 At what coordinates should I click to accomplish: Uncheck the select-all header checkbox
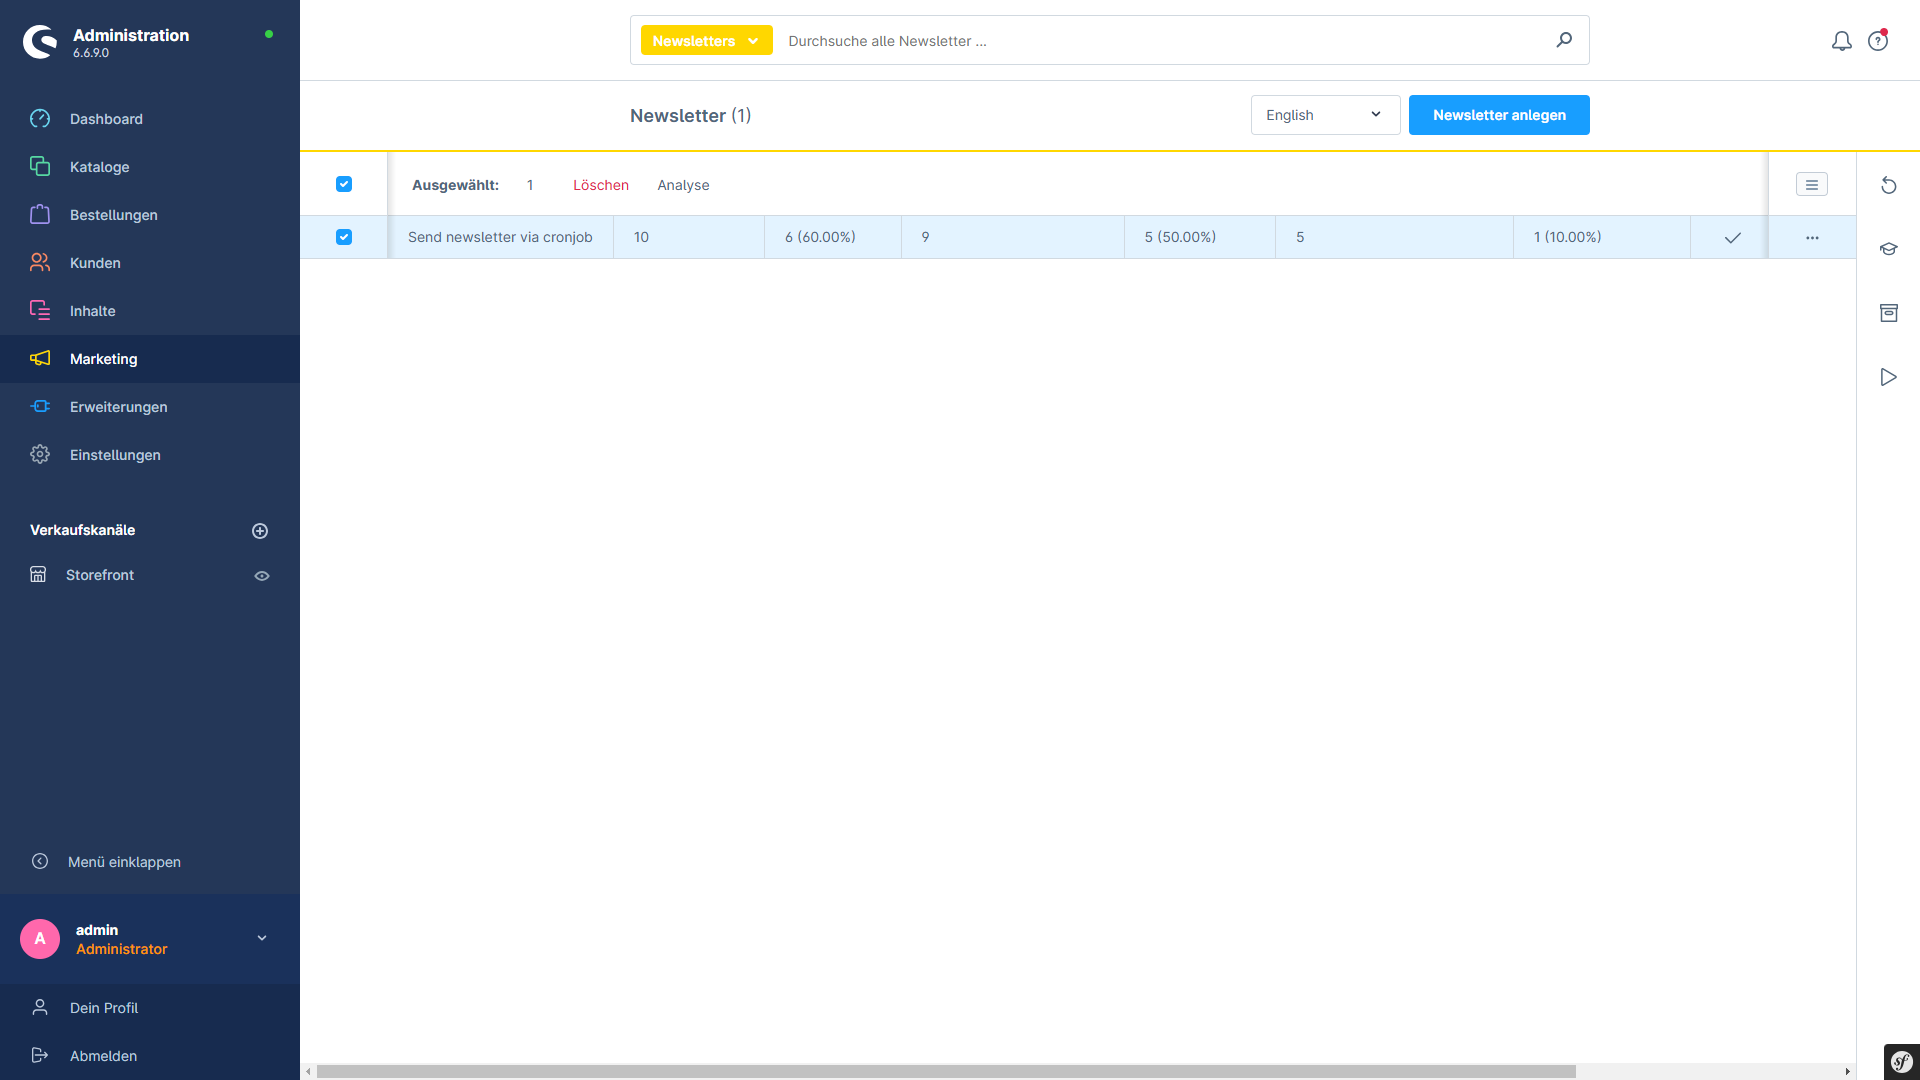point(344,184)
